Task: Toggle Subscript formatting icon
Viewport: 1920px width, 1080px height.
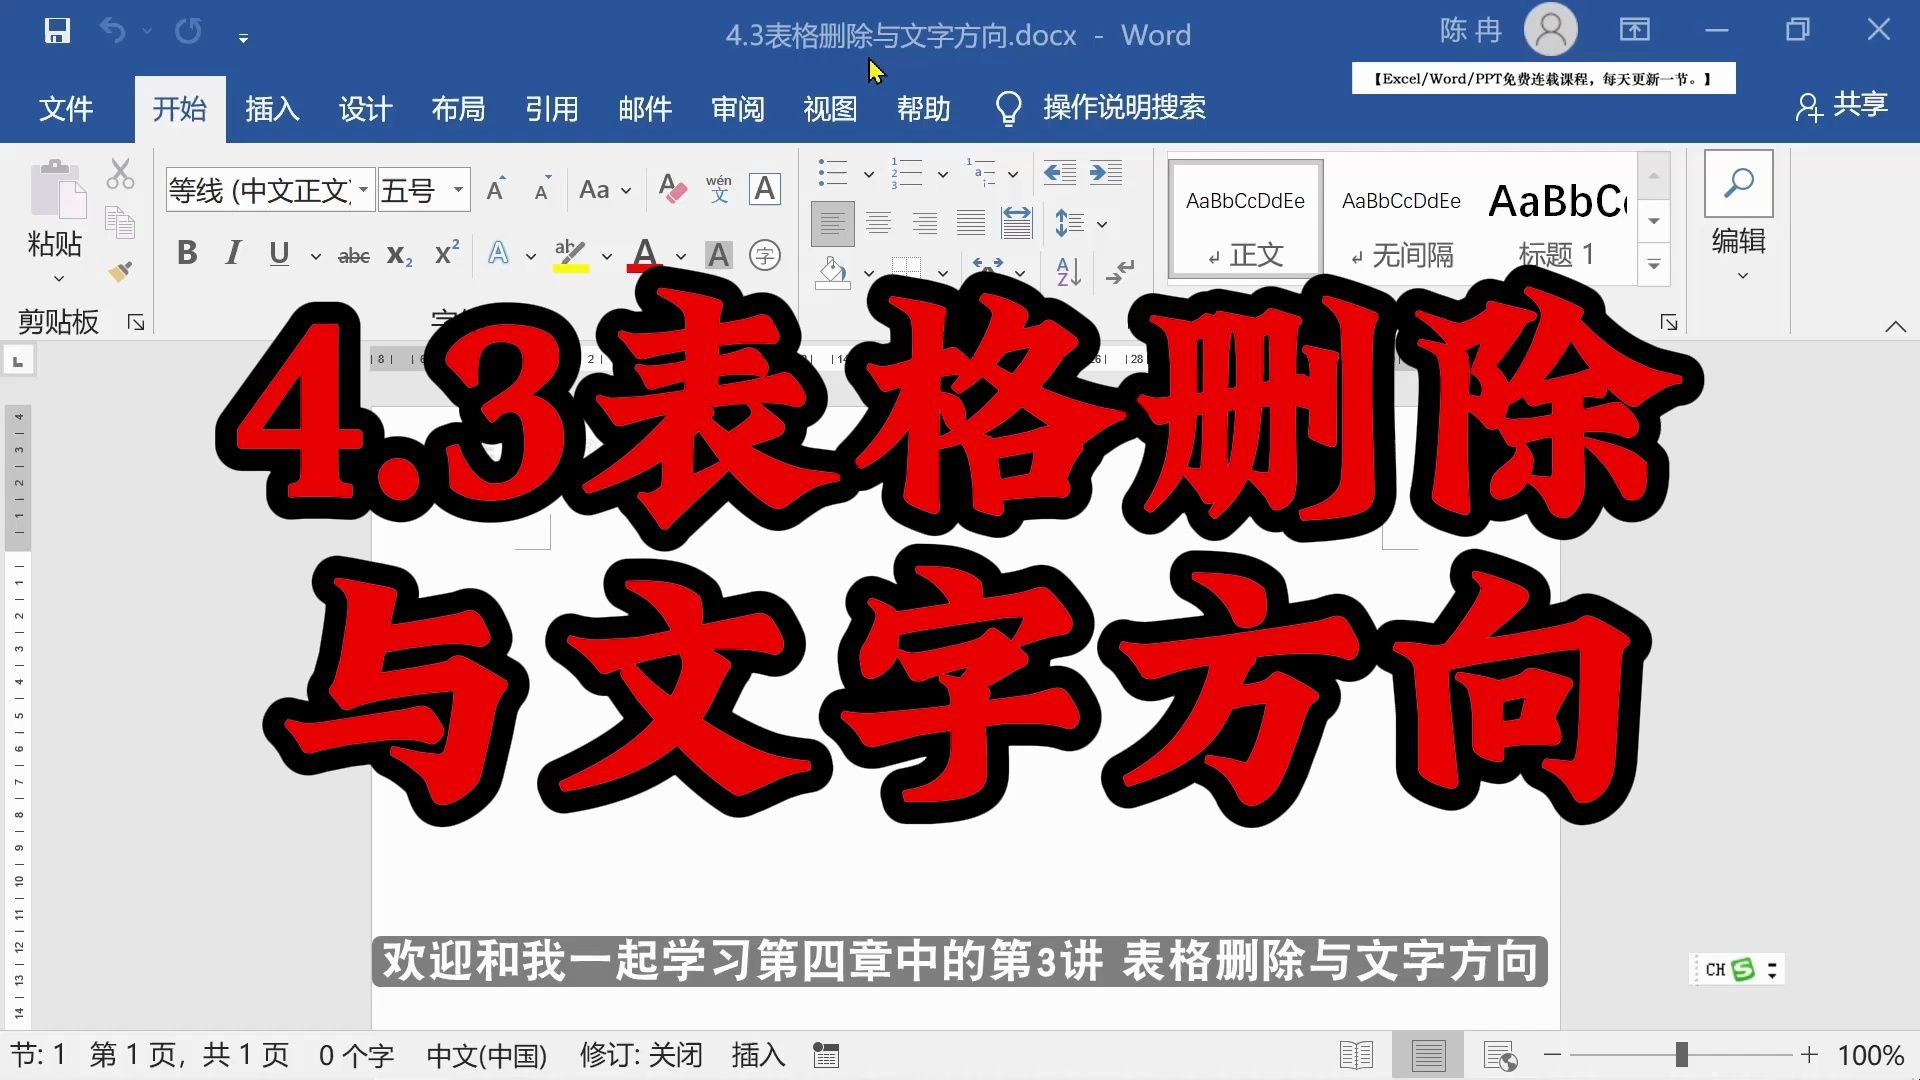Action: tap(400, 255)
